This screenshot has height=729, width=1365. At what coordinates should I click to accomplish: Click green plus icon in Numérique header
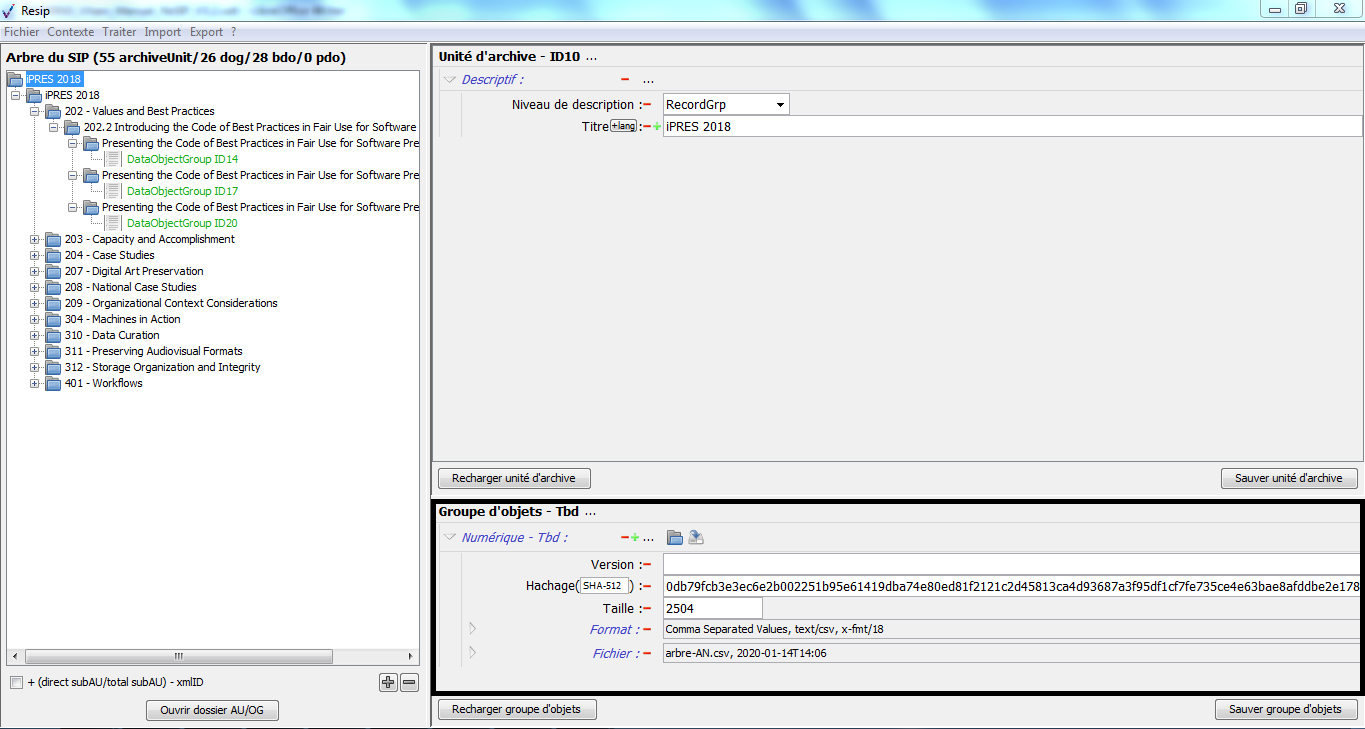634,538
